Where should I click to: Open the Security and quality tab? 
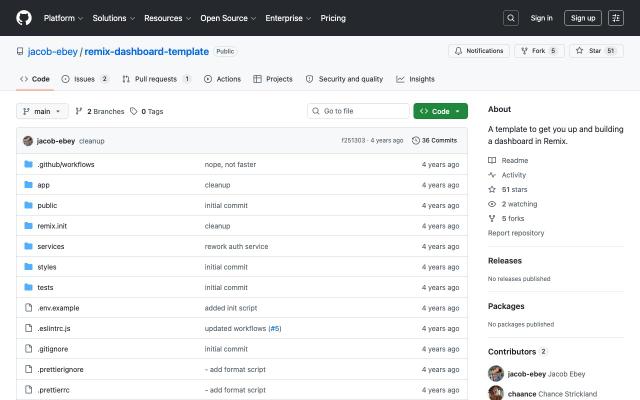[344, 79]
